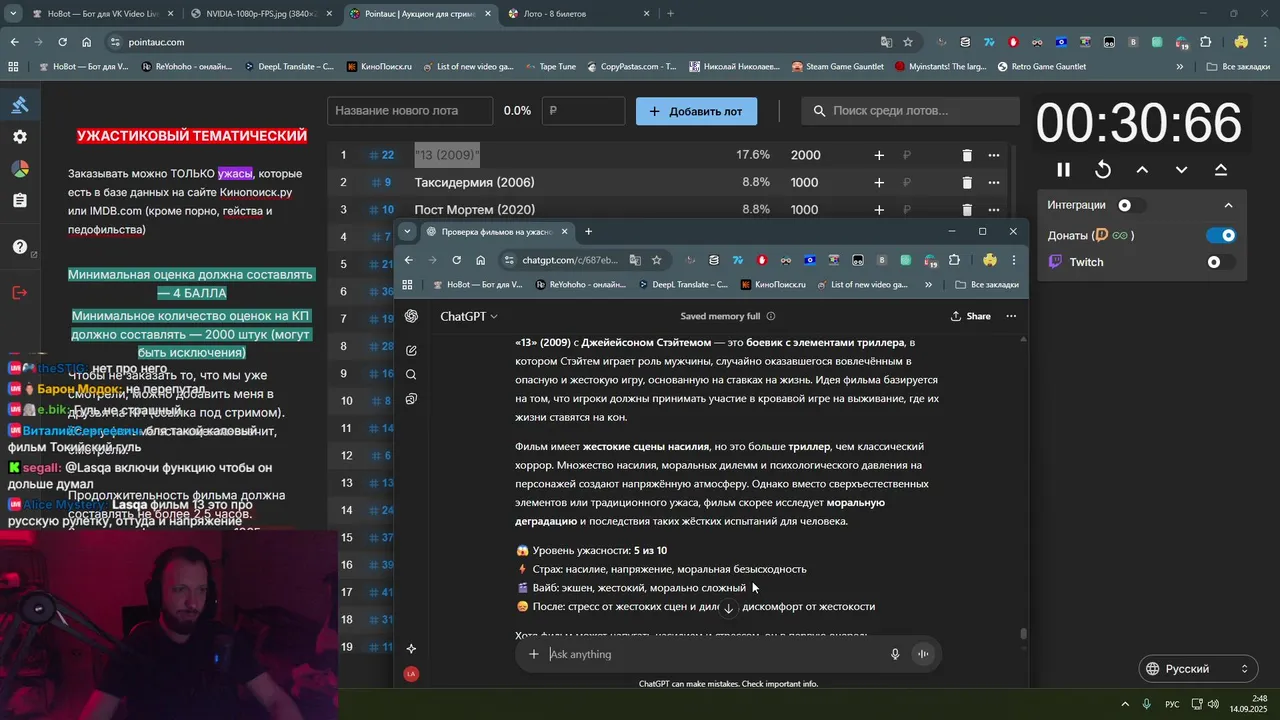Screen dimensions: 1280x720
Task: Add amount to Таксидермия (2006) lot
Action: [879, 183]
